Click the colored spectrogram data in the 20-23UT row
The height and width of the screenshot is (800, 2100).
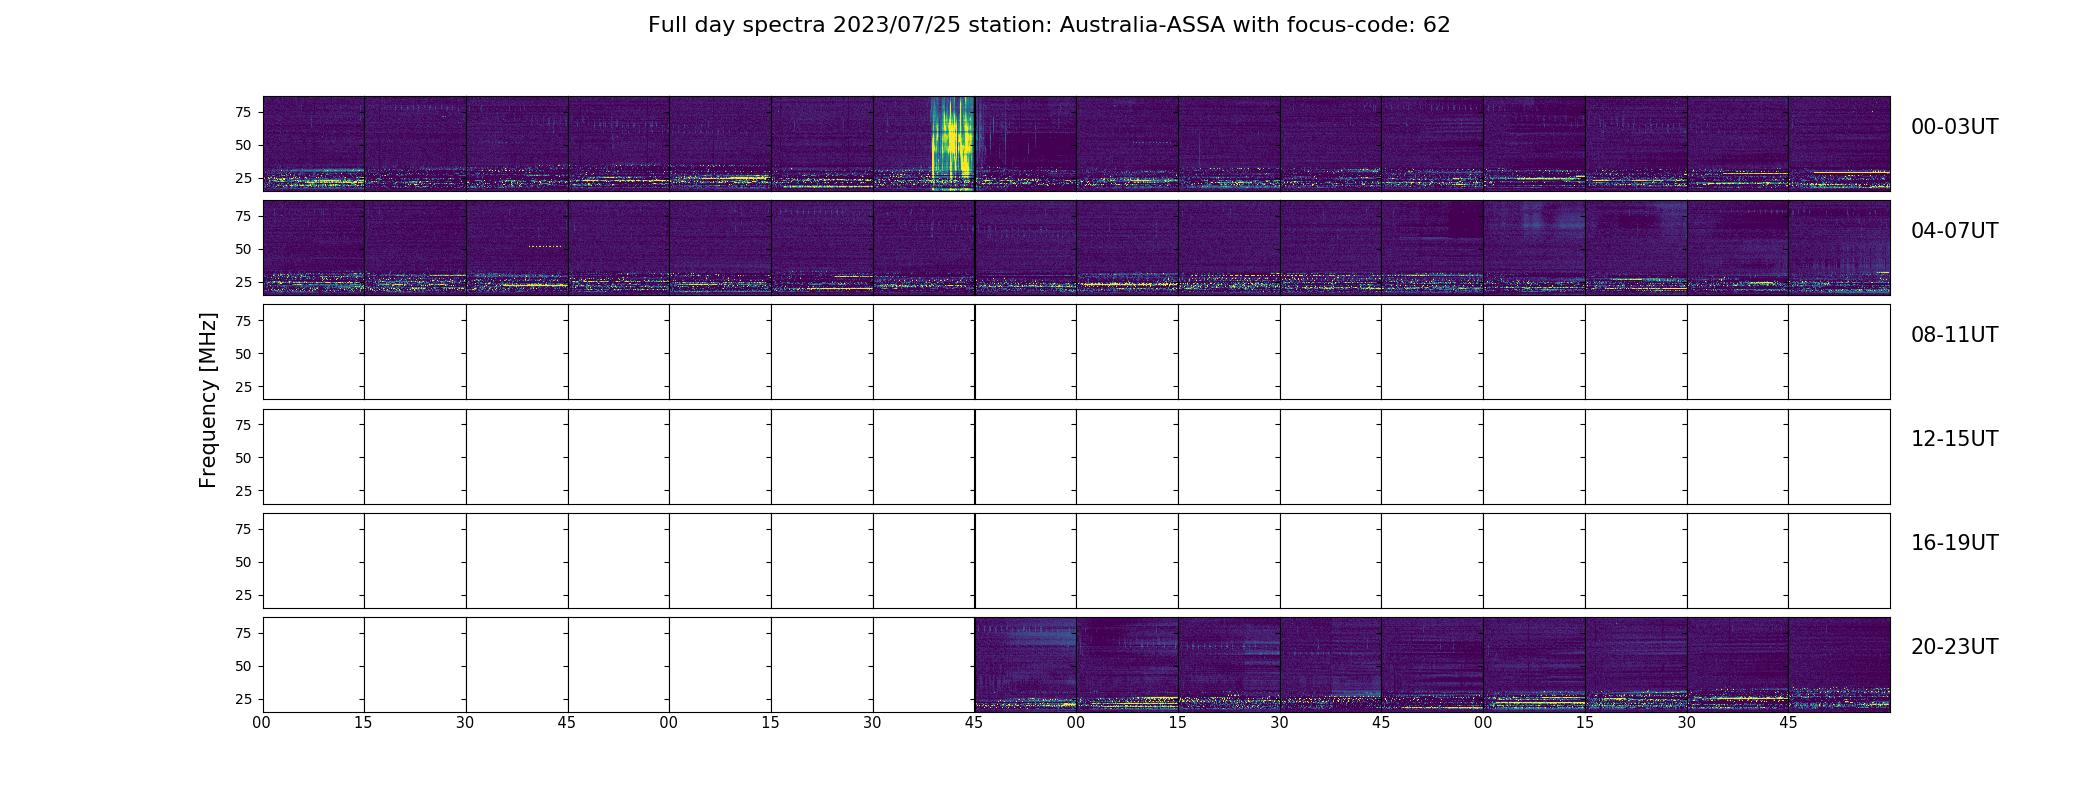(1432, 664)
